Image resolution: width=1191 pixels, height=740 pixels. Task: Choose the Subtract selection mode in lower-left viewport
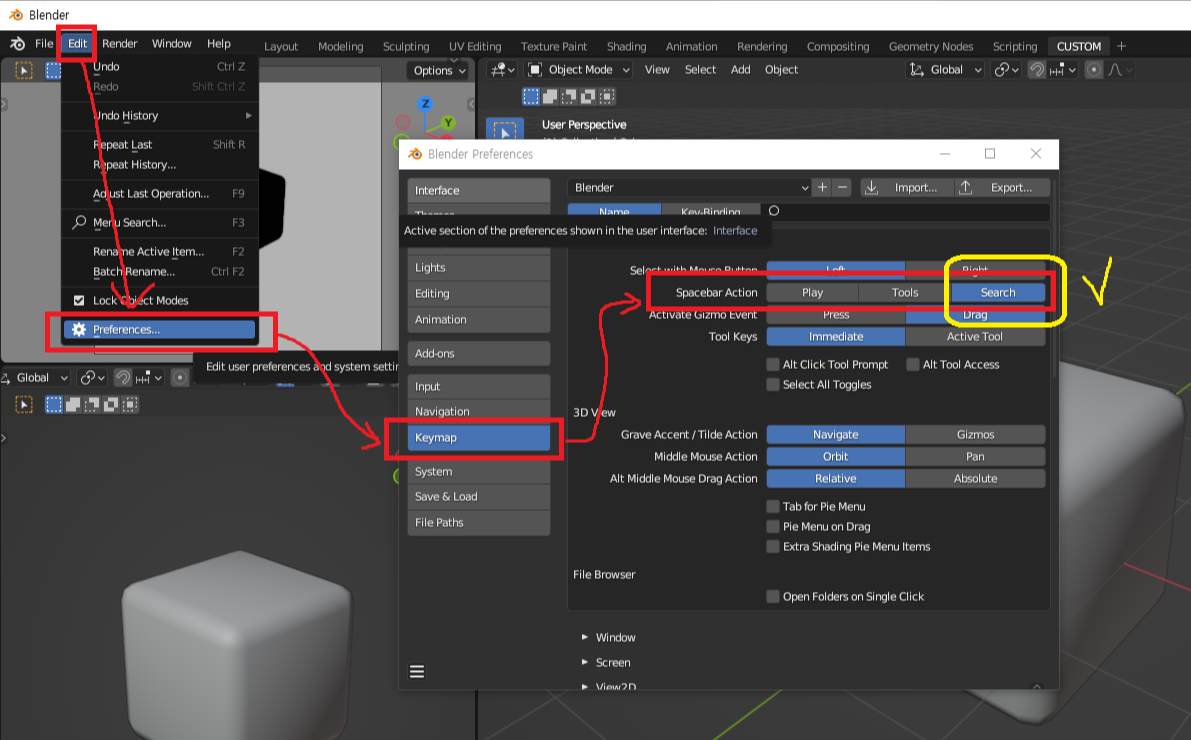(x=92, y=404)
